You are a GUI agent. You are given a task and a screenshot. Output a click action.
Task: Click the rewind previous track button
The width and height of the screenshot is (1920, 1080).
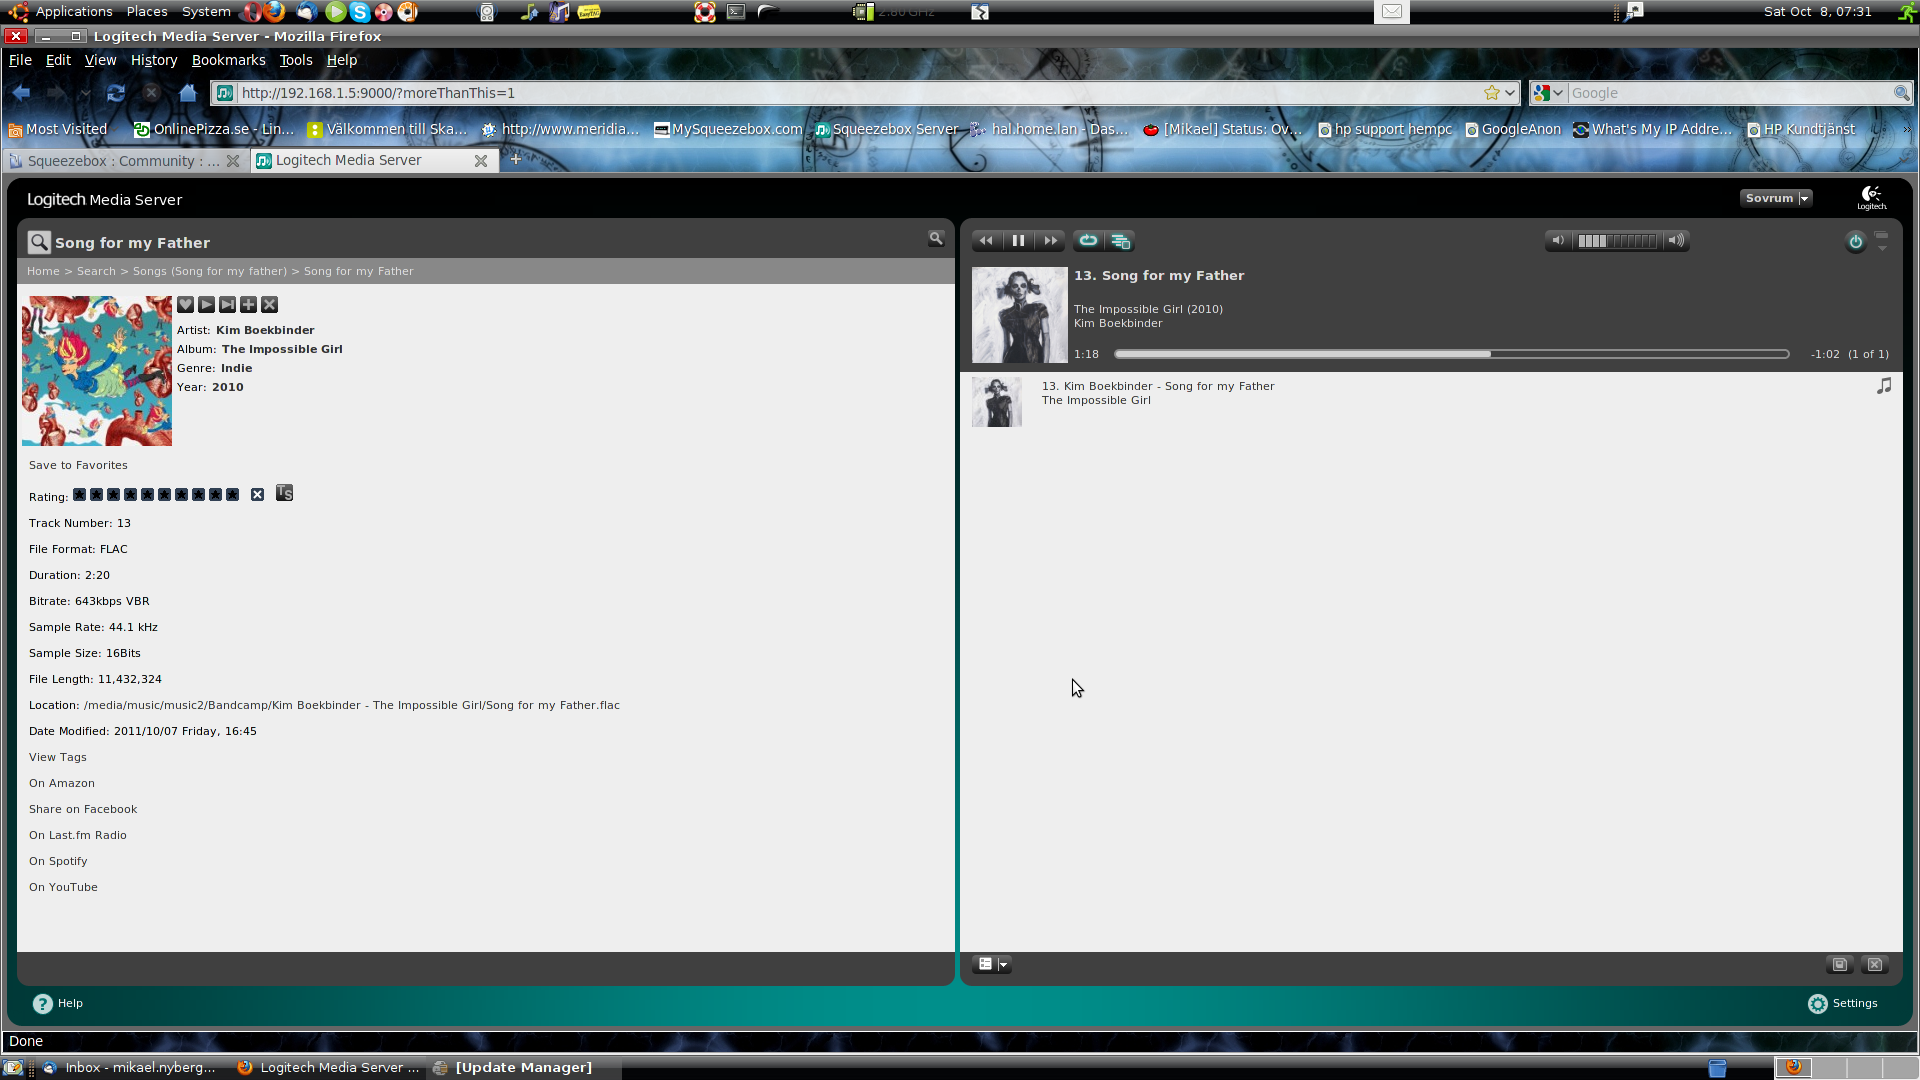click(986, 241)
